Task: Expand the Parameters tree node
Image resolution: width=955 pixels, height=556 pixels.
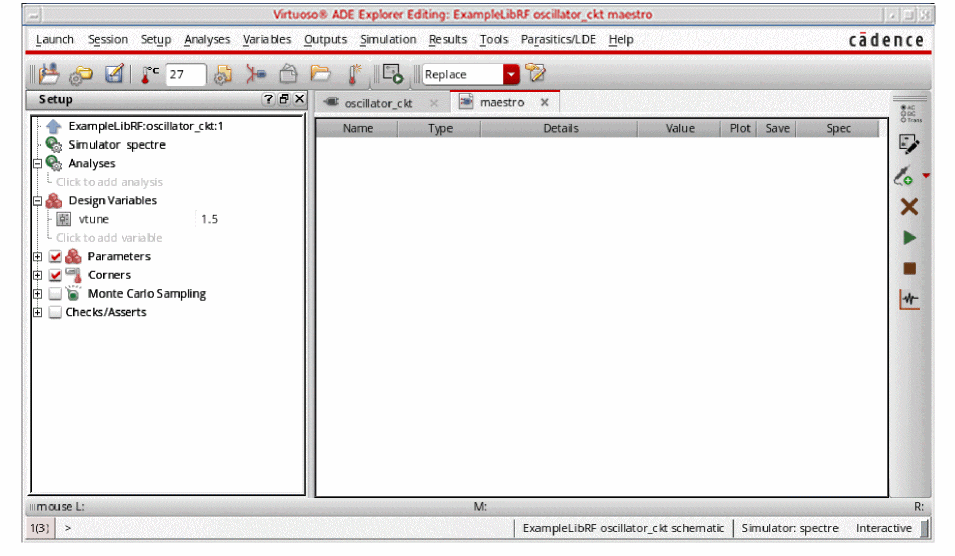Action: (37, 257)
